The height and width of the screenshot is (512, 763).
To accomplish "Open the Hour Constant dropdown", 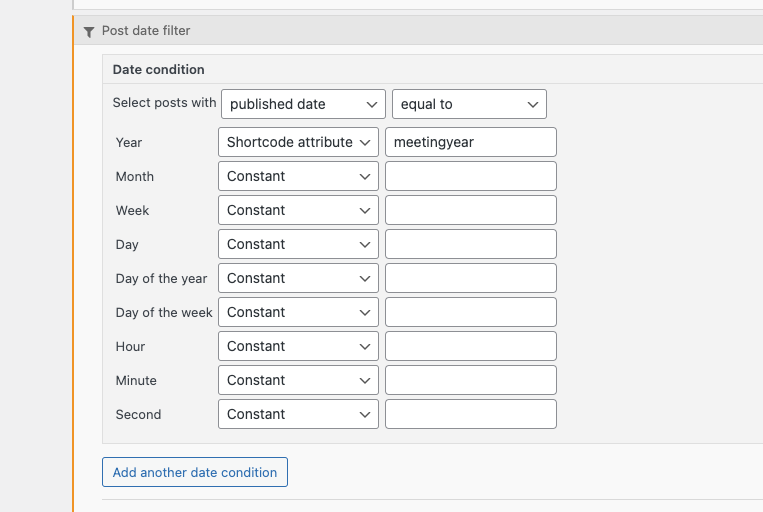I will (x=298, y=346).
